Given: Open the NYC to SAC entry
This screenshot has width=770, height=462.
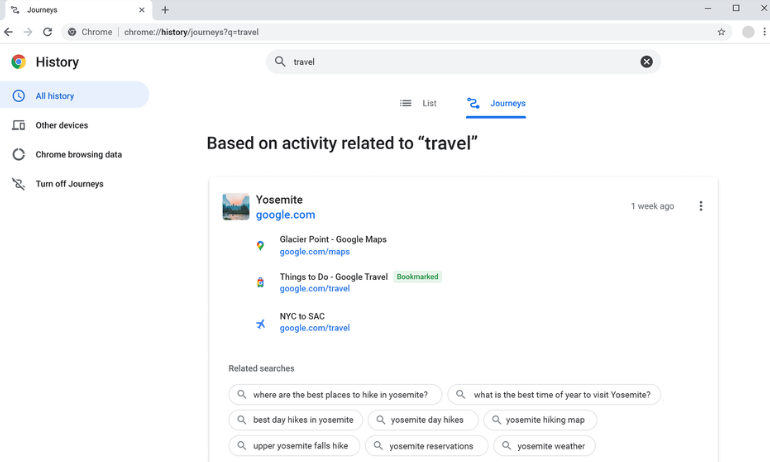Looking at the screenshot, I should [302, 316].
